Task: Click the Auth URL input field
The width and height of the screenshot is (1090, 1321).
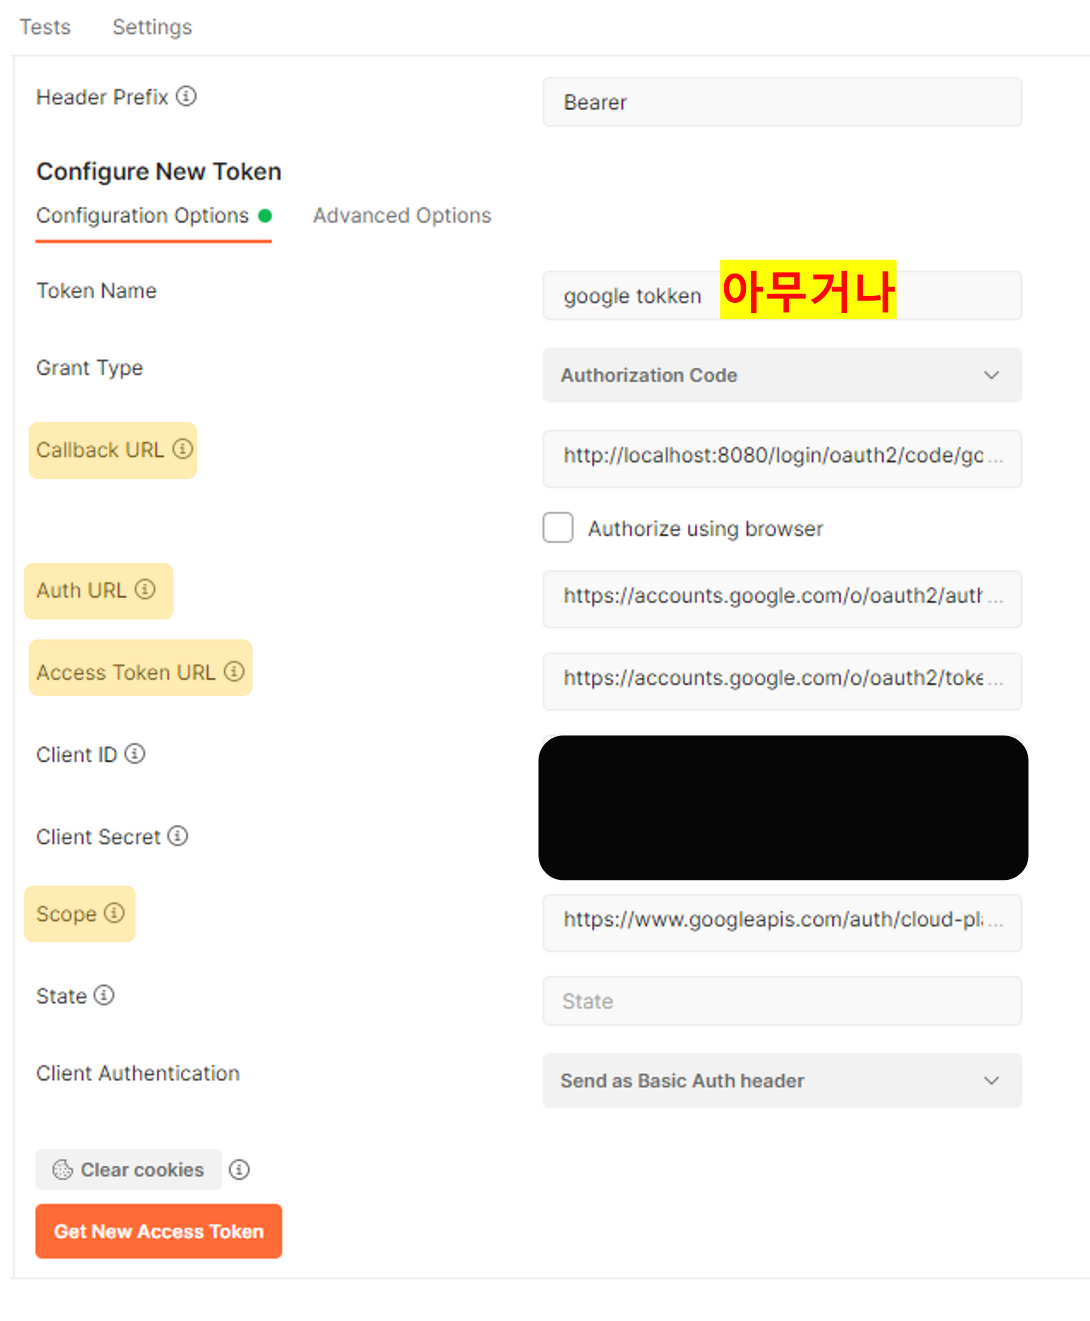Action: point(782,598)
